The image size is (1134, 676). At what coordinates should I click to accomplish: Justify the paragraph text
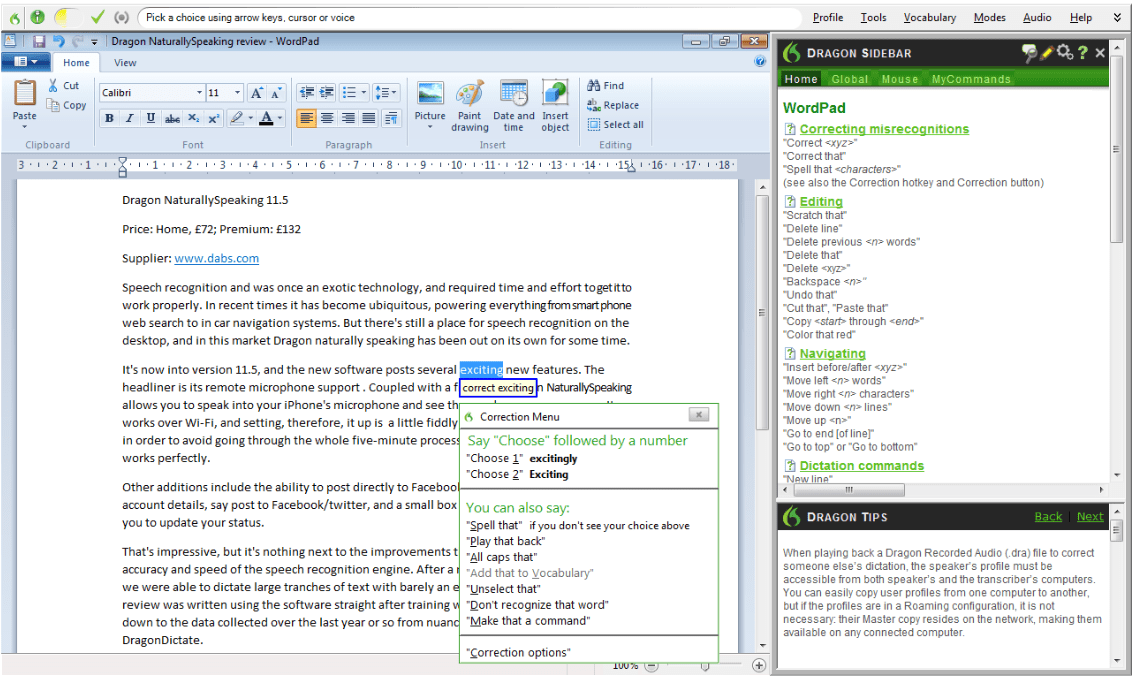pyautogui.click(x=369, y=118)
